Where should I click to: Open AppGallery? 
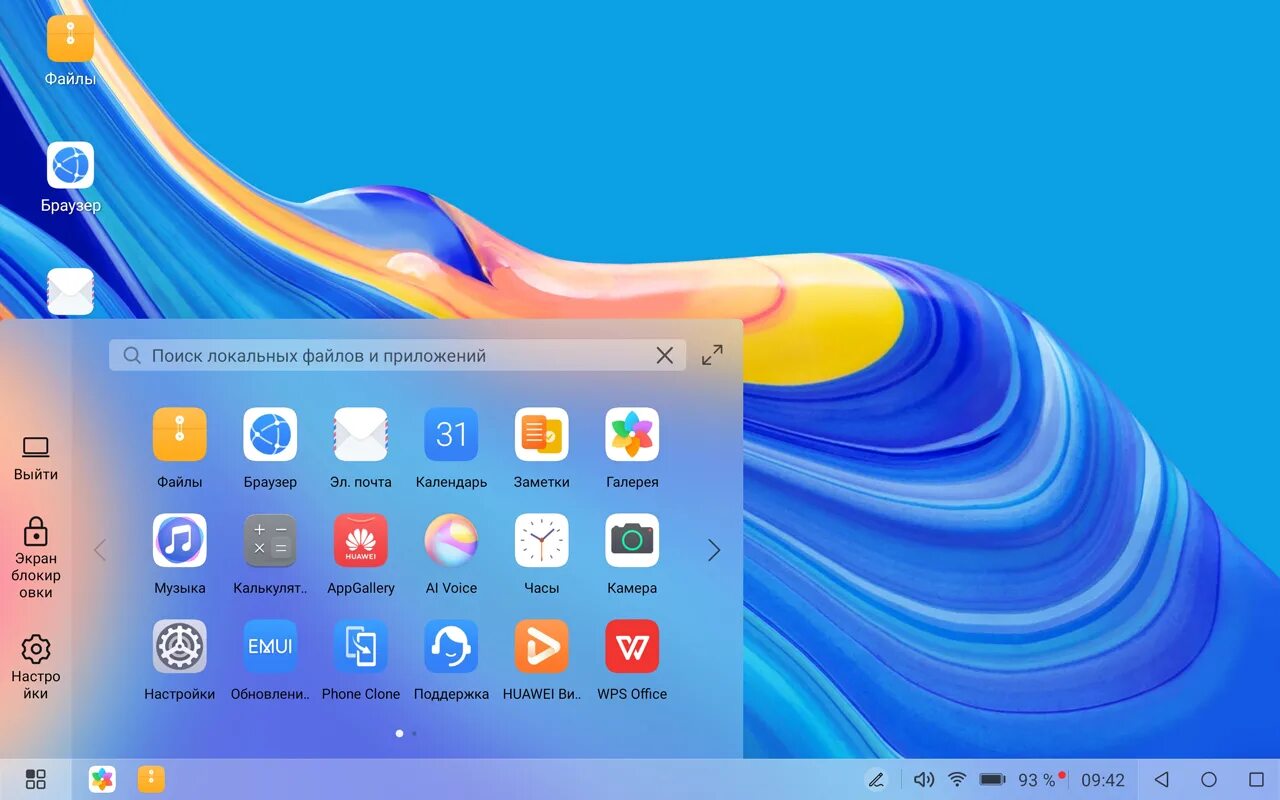(360, 540)
